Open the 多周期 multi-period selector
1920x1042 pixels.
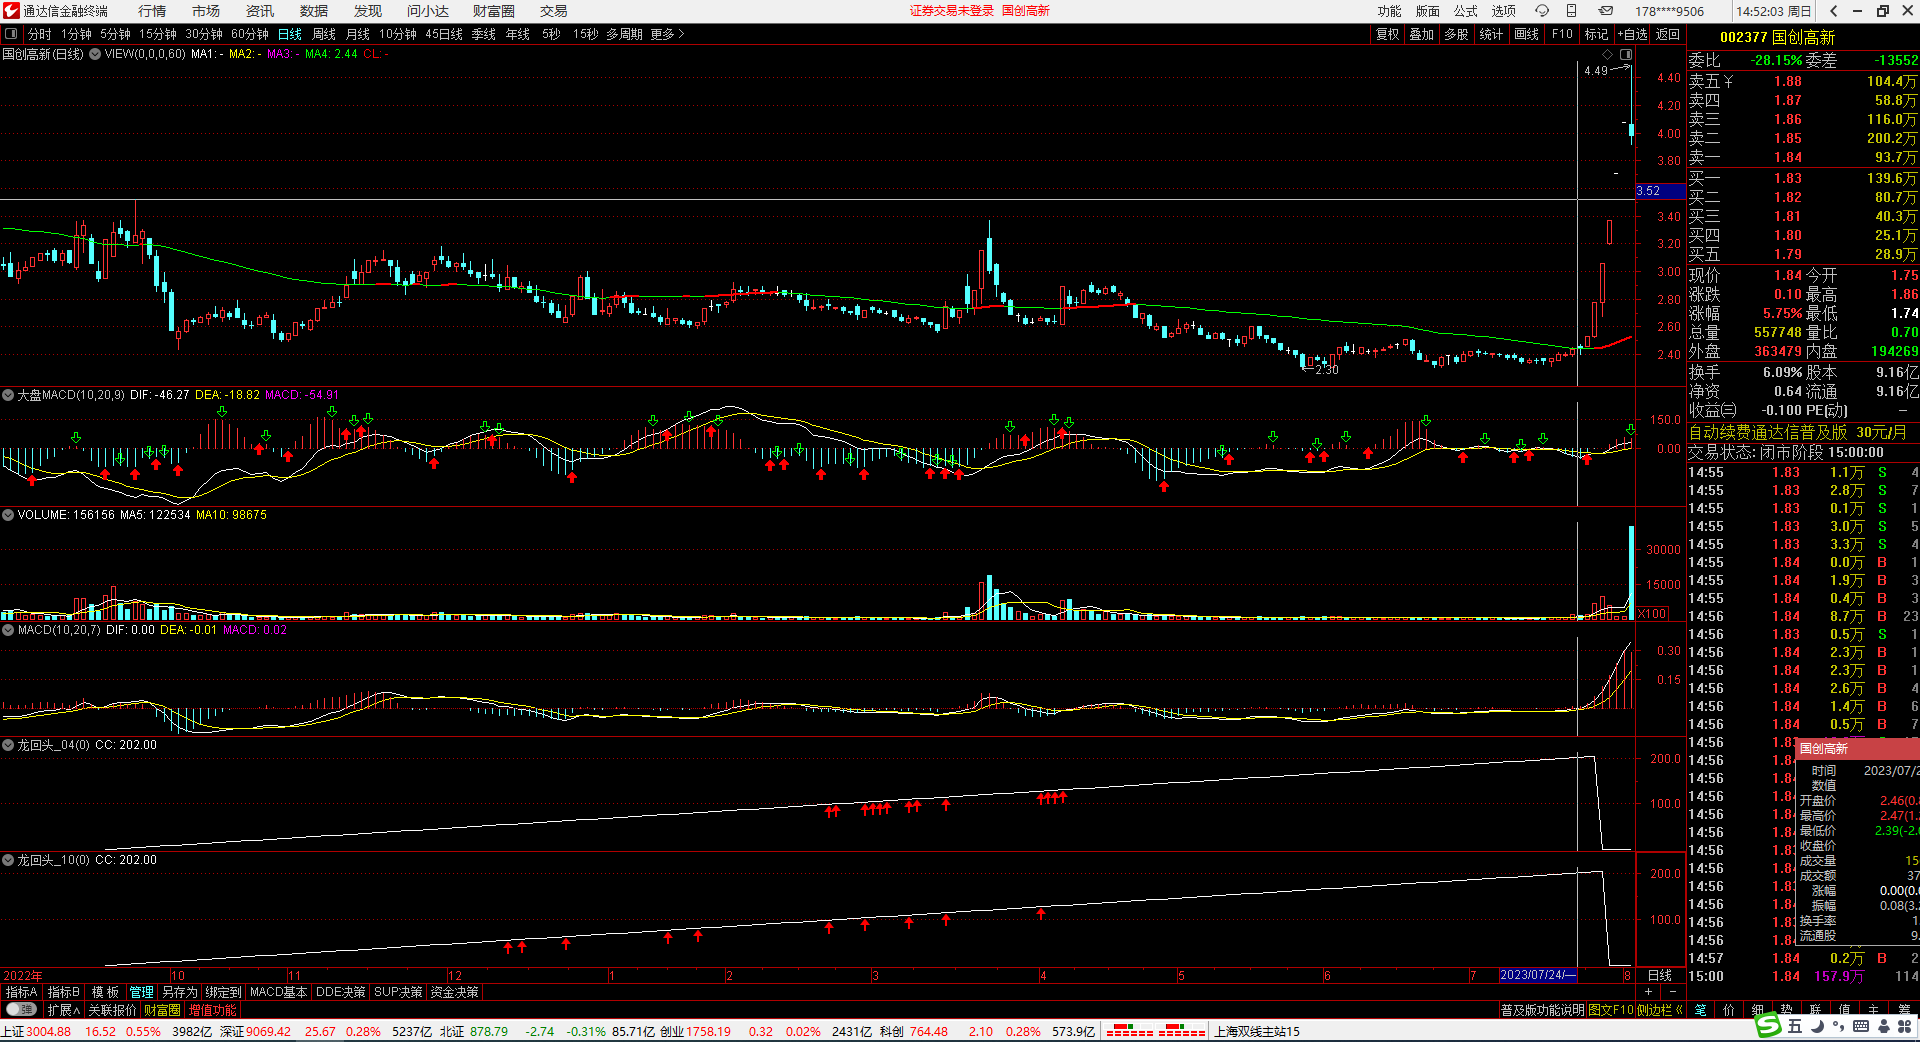[624, 34]
